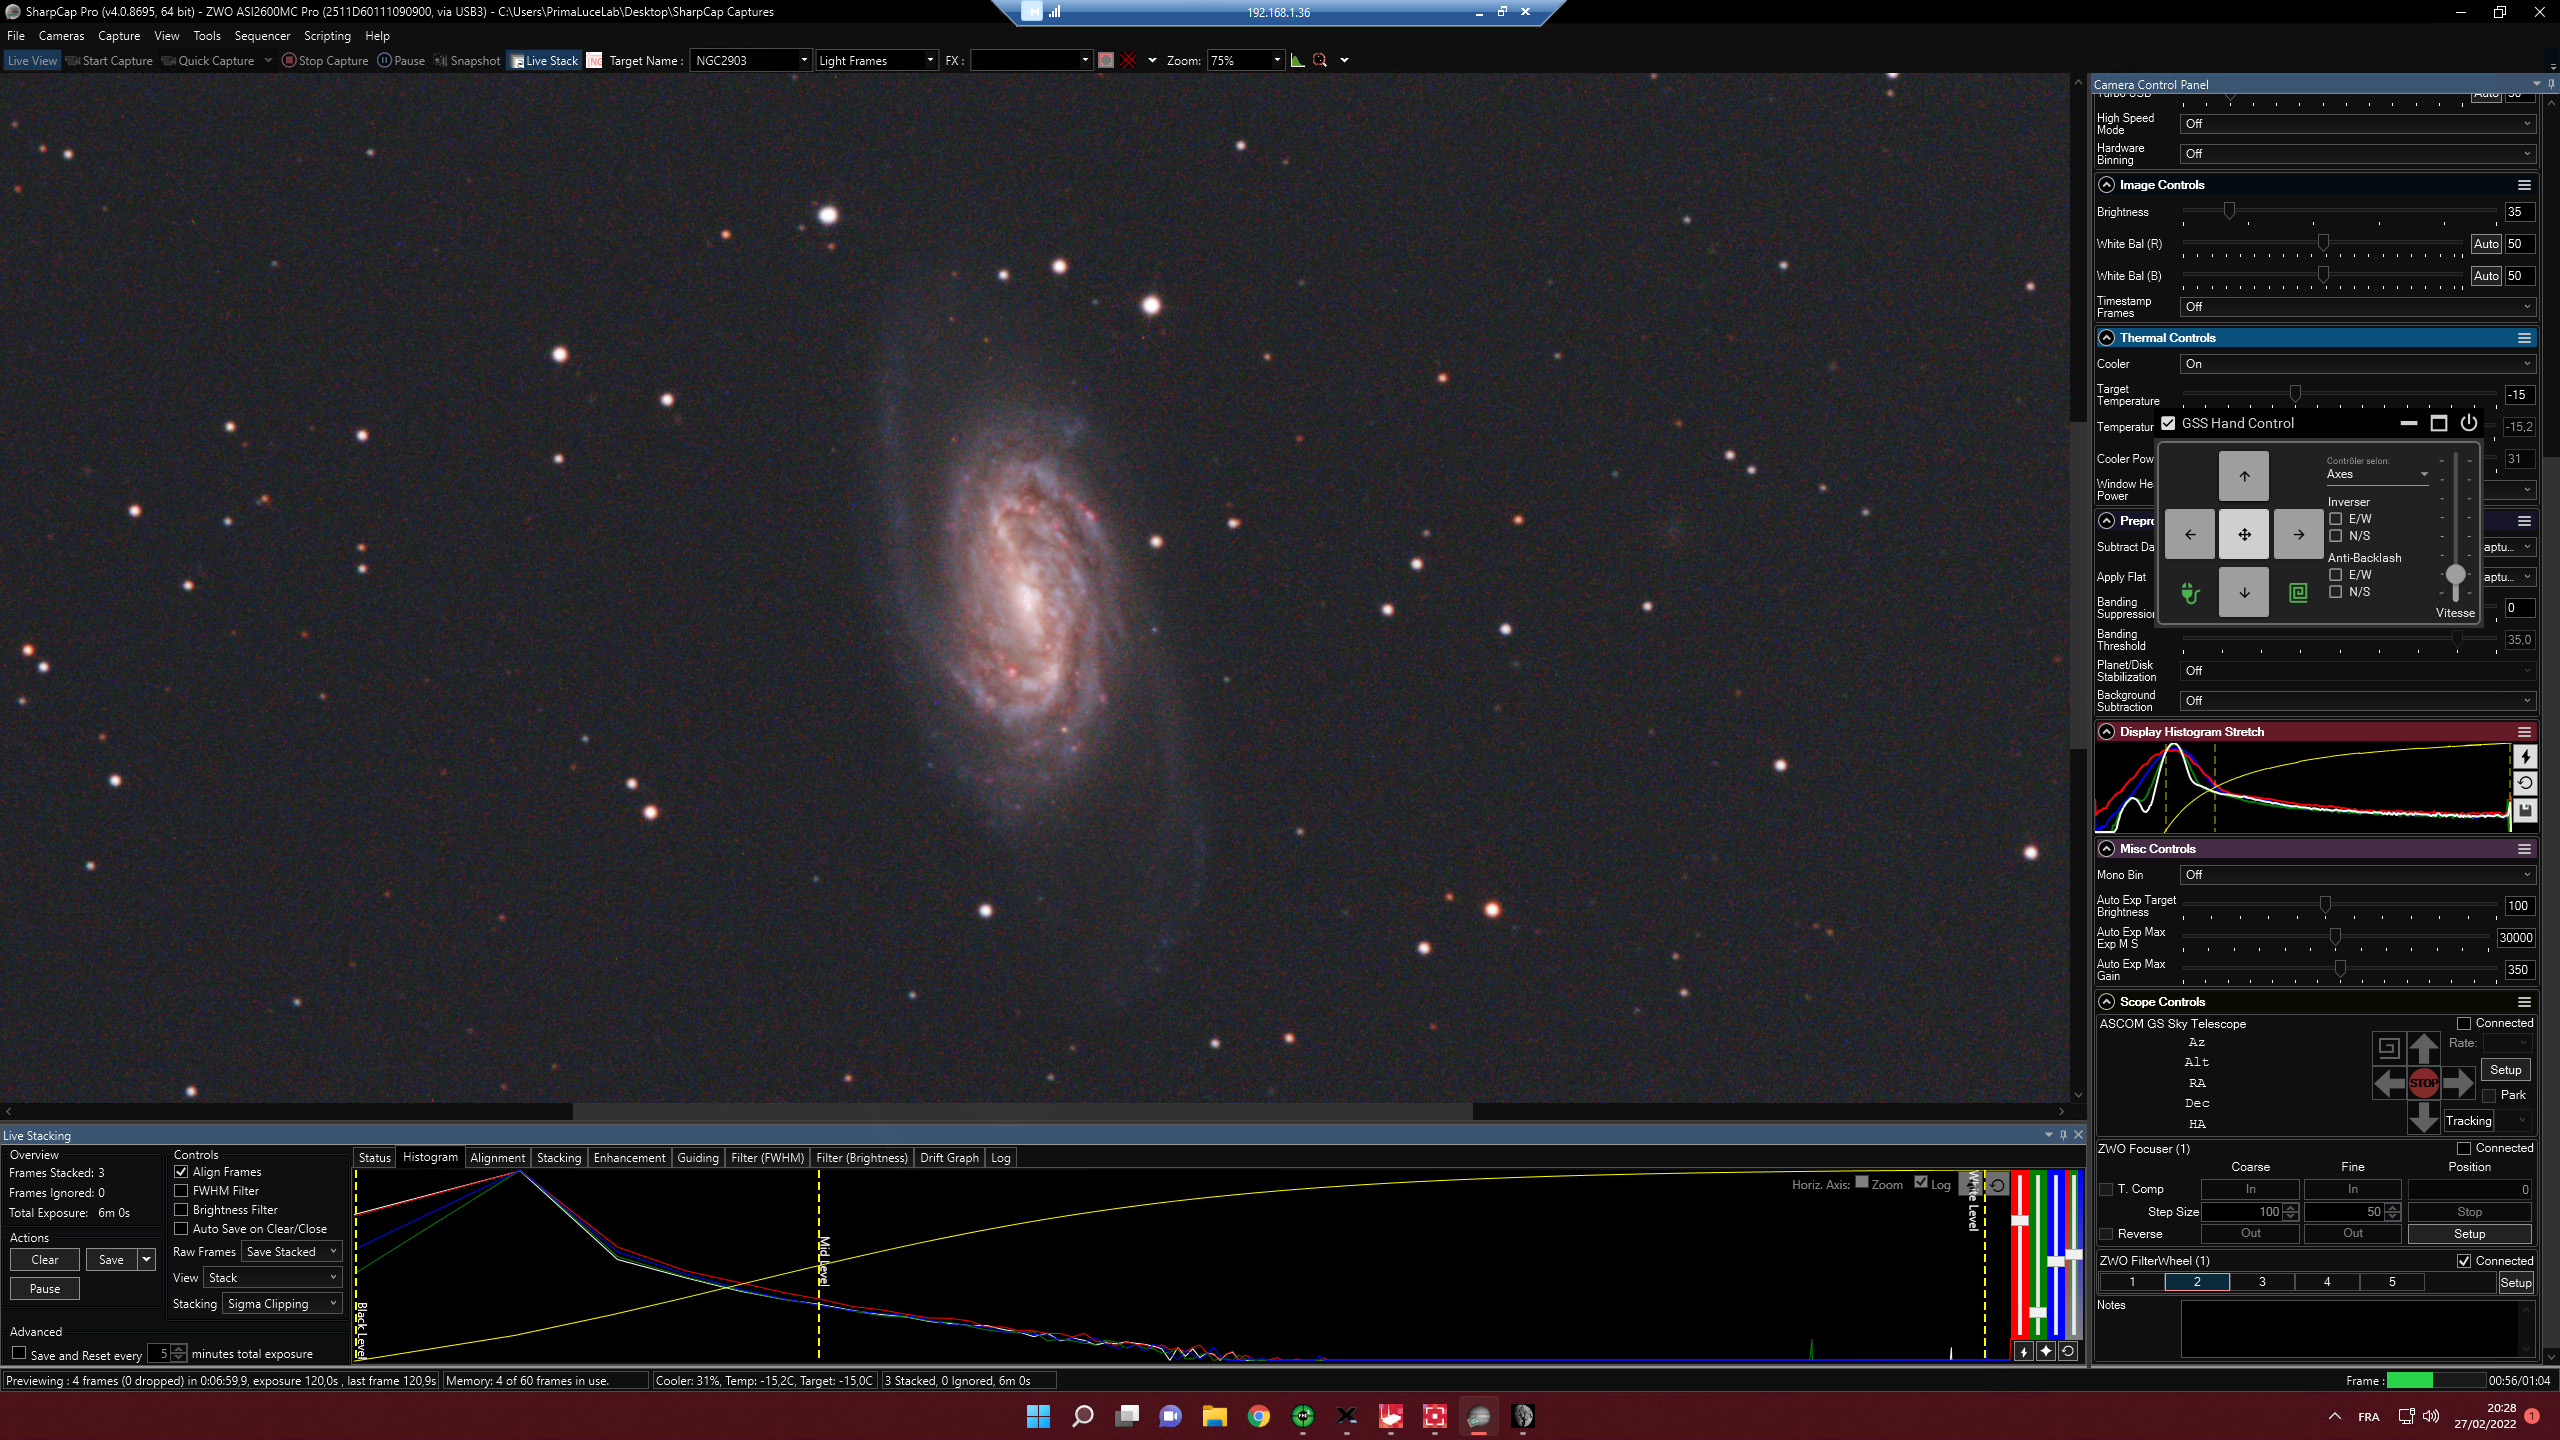Open the Scripting menu
Viewport: 2560px width, 1440px height.
coord(327,36)
